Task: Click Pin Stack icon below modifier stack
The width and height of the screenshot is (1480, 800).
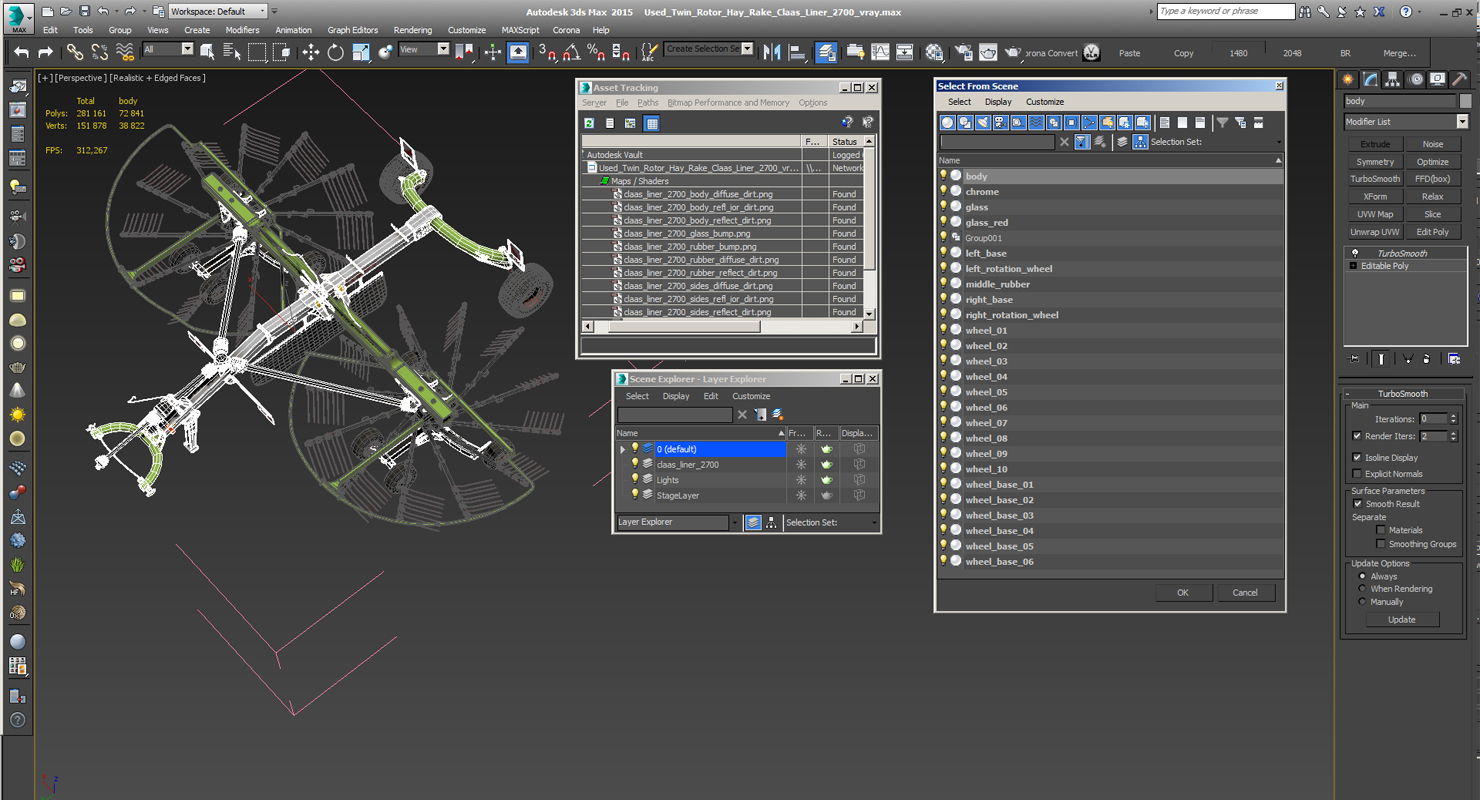Action: [x=1355, y=358]
